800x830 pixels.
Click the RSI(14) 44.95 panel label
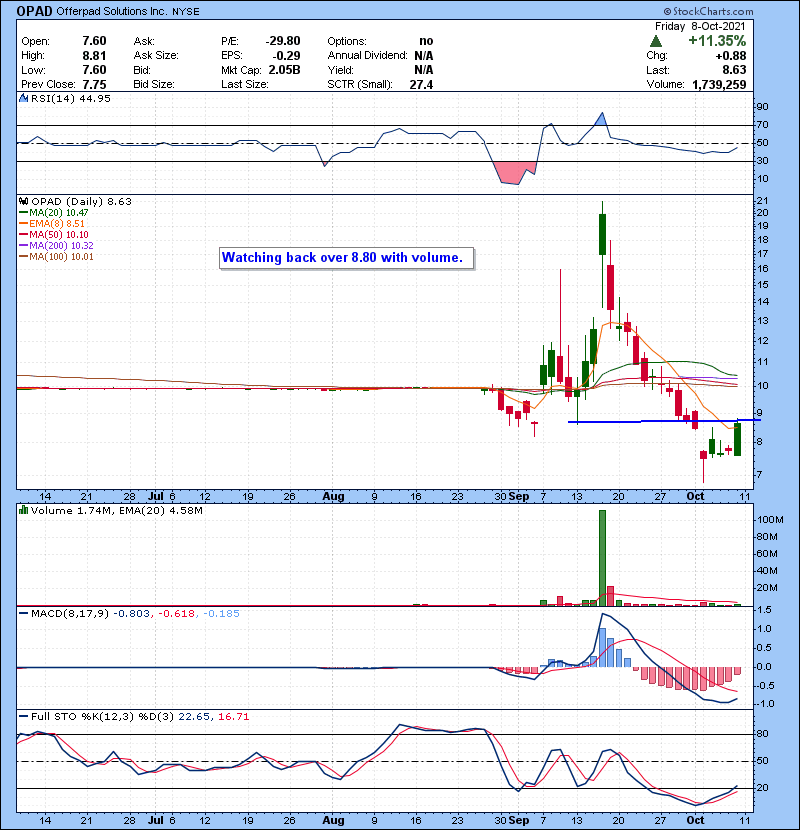tap(71, 98)
